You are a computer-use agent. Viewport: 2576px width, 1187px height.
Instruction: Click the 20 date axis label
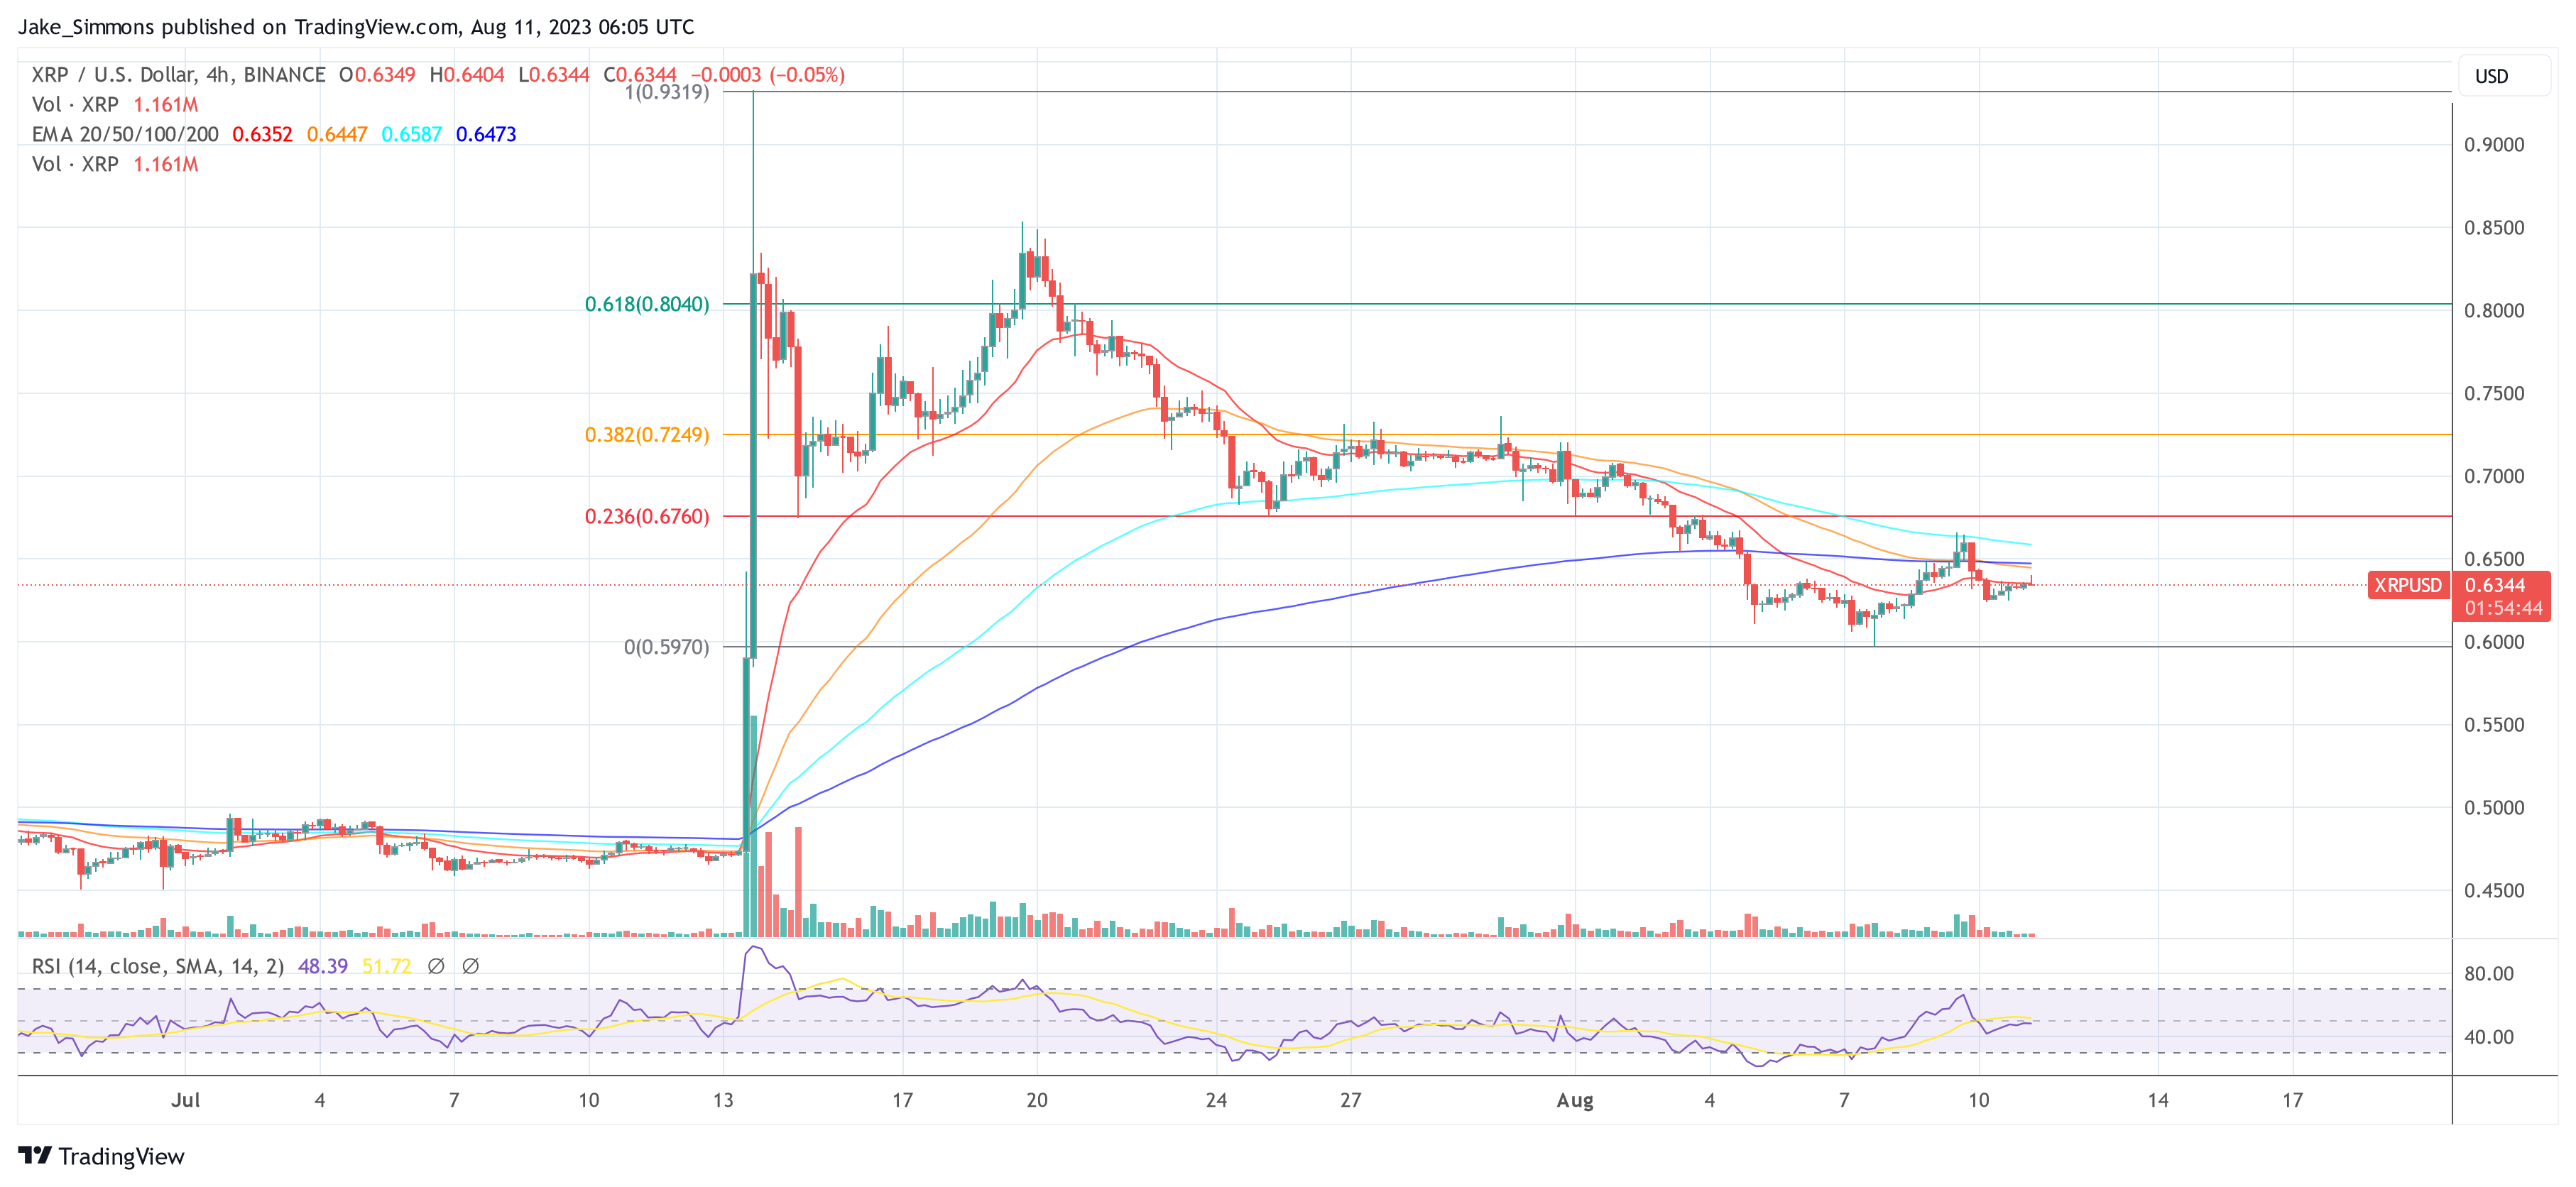point(1037,1100)
